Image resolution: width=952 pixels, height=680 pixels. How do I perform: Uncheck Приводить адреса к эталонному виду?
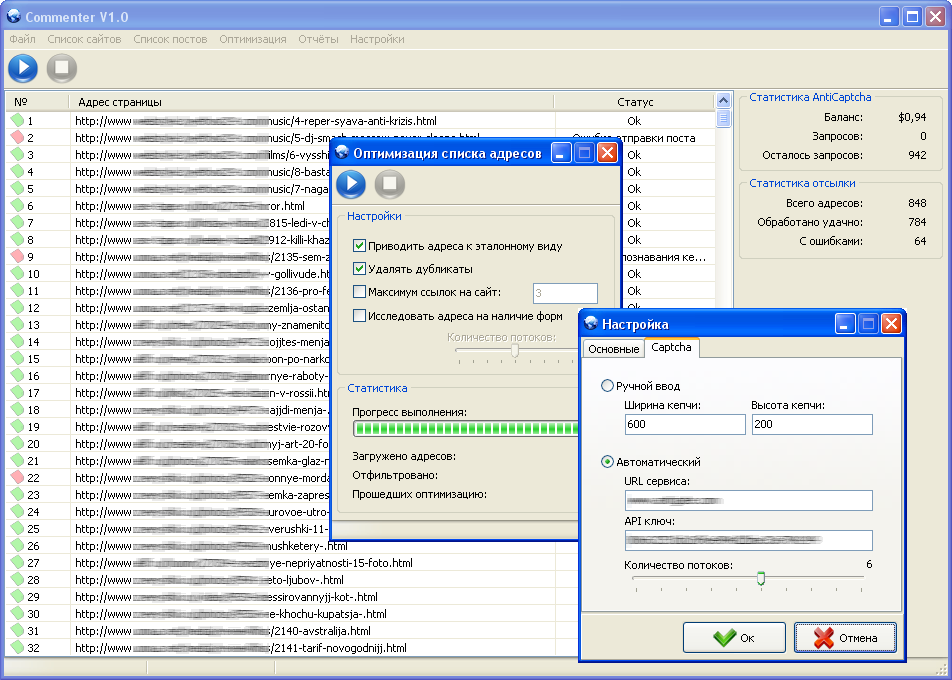(x=360, y=246)
